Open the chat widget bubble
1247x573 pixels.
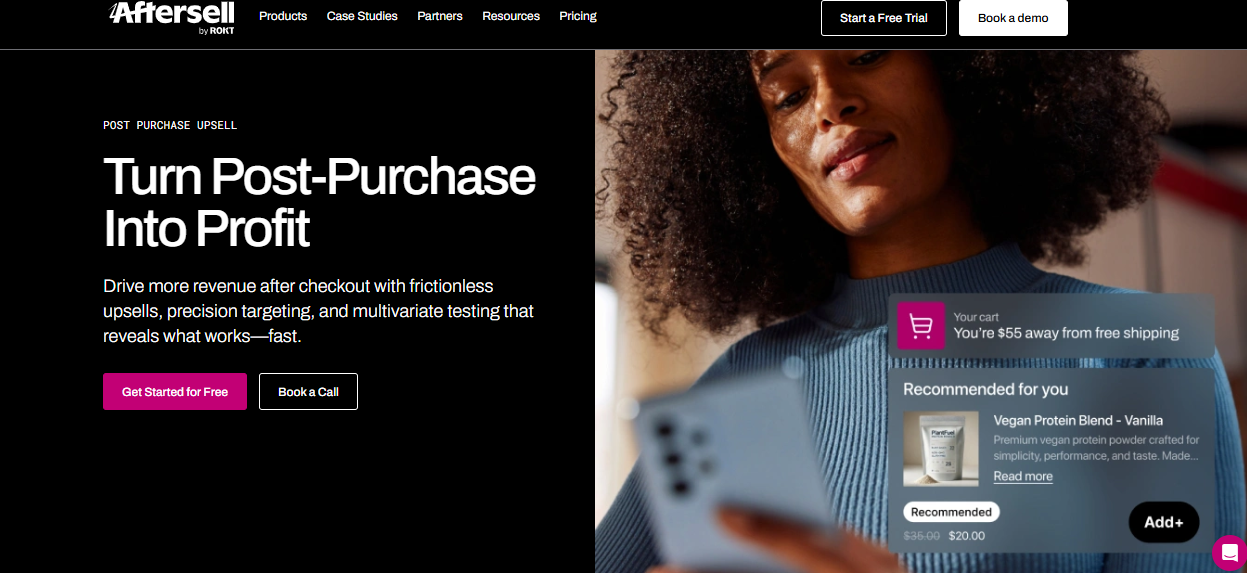[x=1229, y=553]
